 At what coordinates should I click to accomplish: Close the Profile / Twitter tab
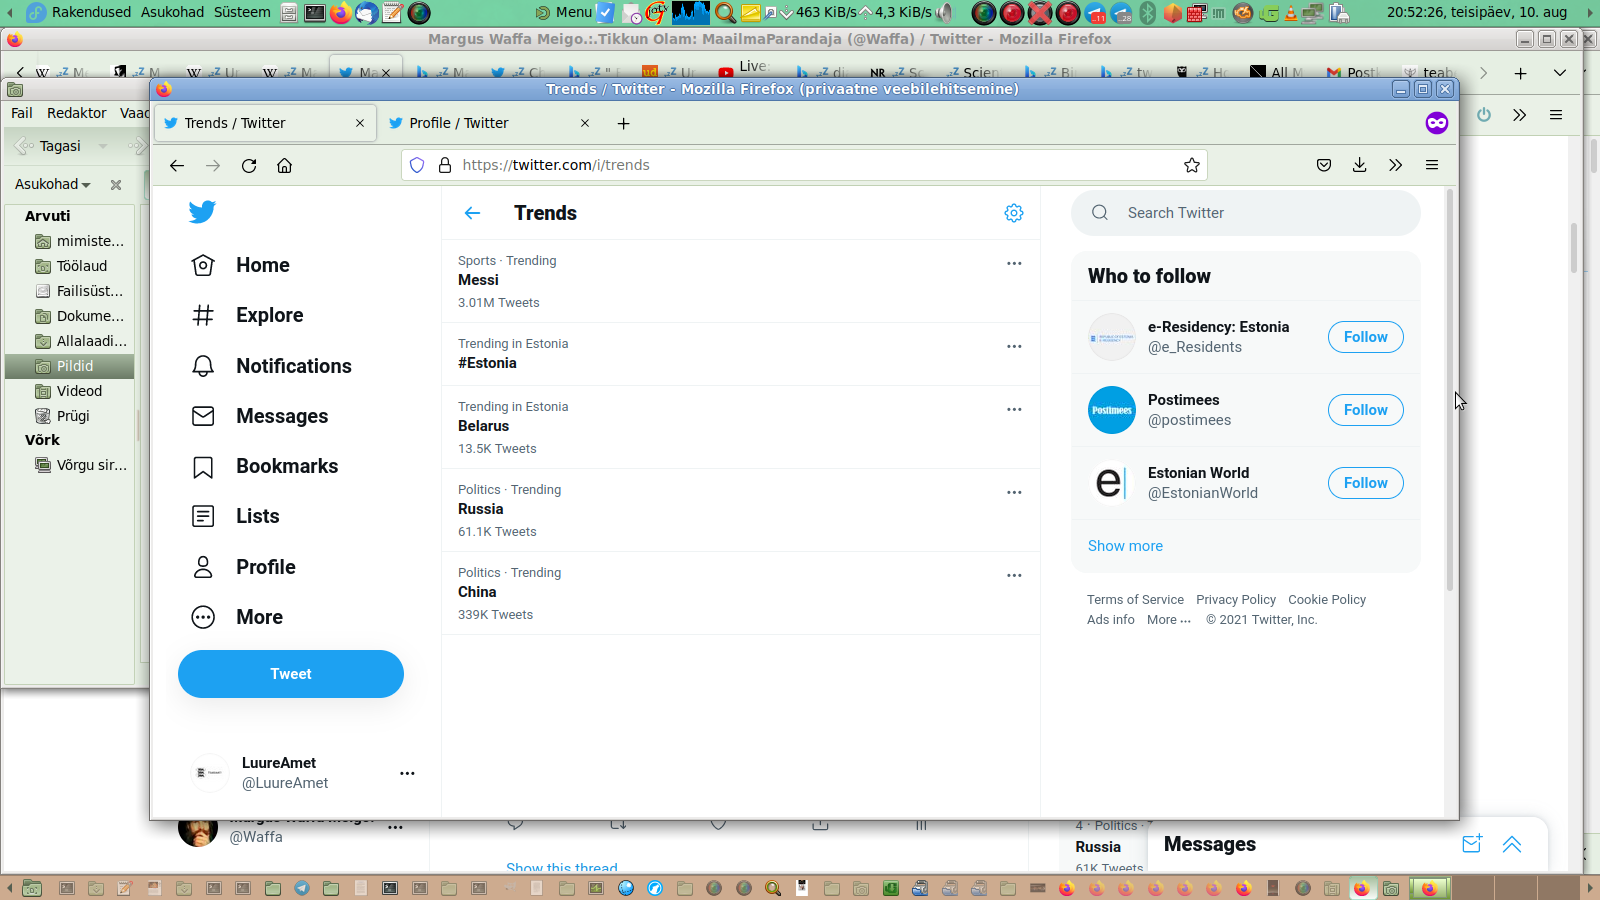click(585, 123)
